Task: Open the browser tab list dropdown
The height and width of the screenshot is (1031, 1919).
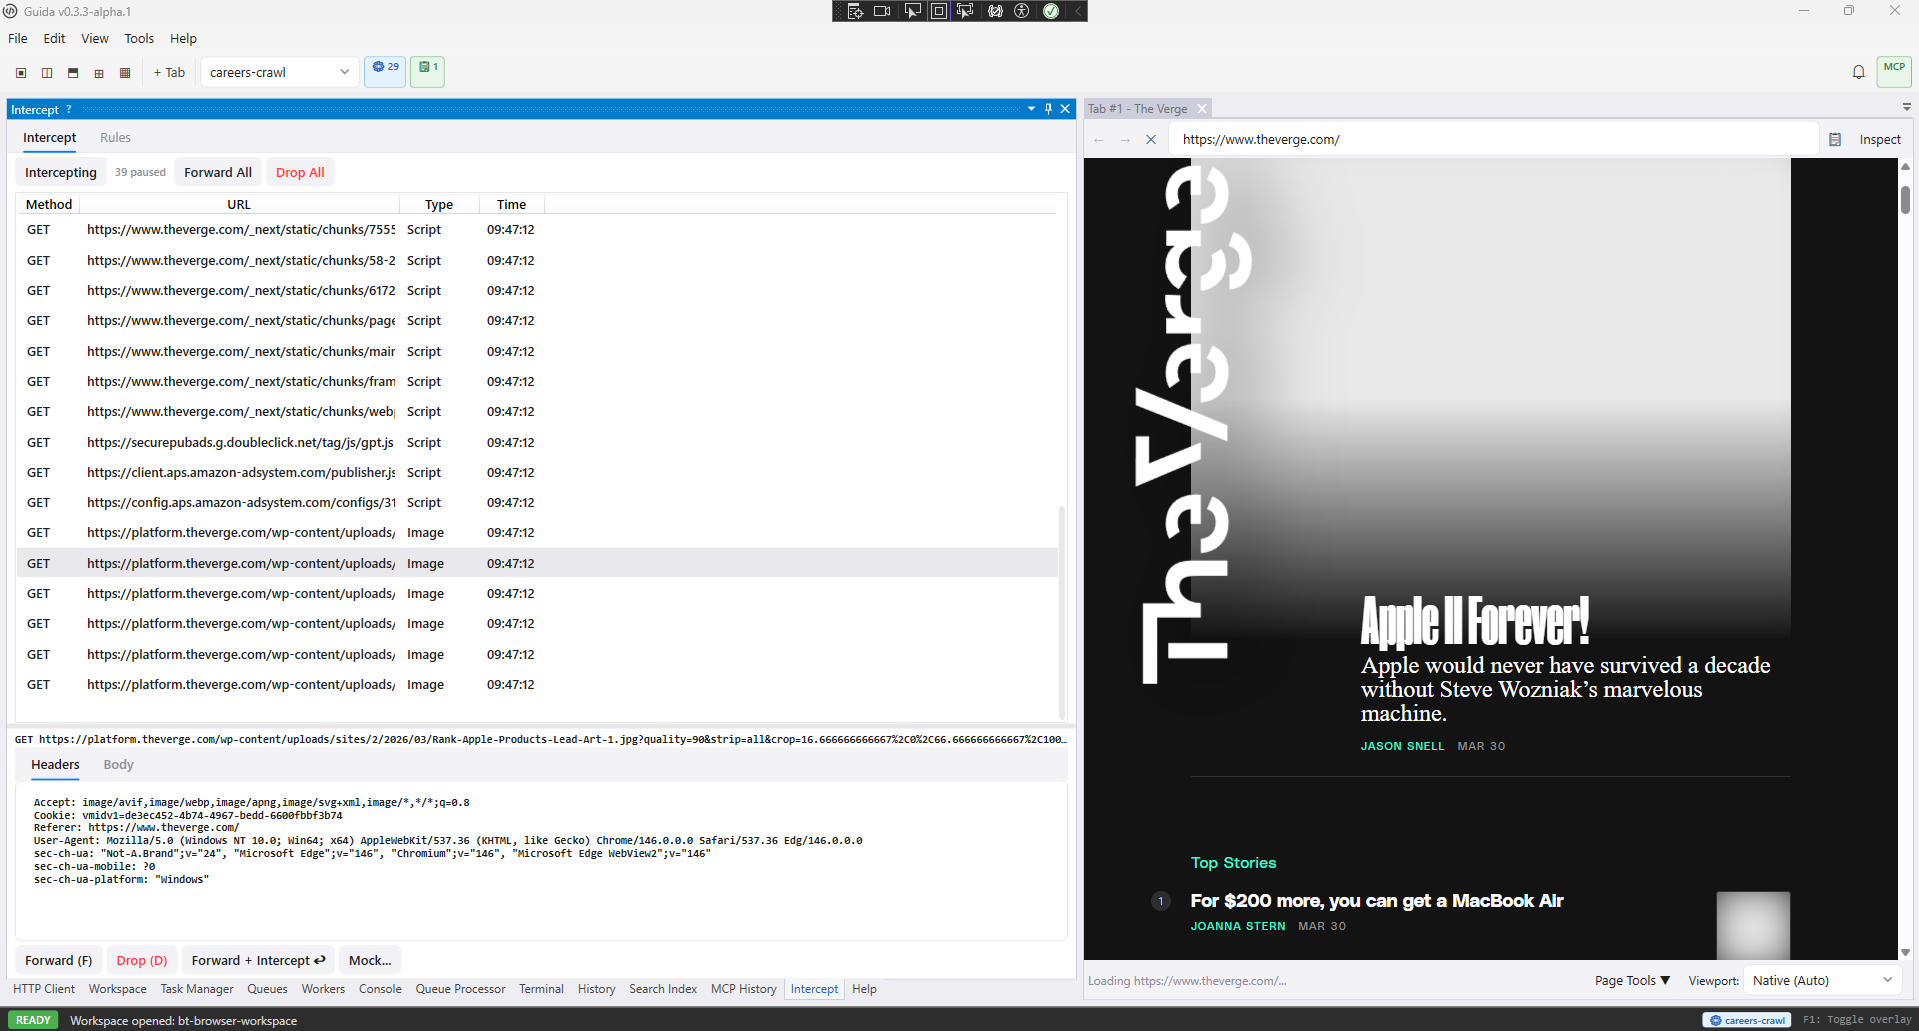Action: pos(1906,107)
